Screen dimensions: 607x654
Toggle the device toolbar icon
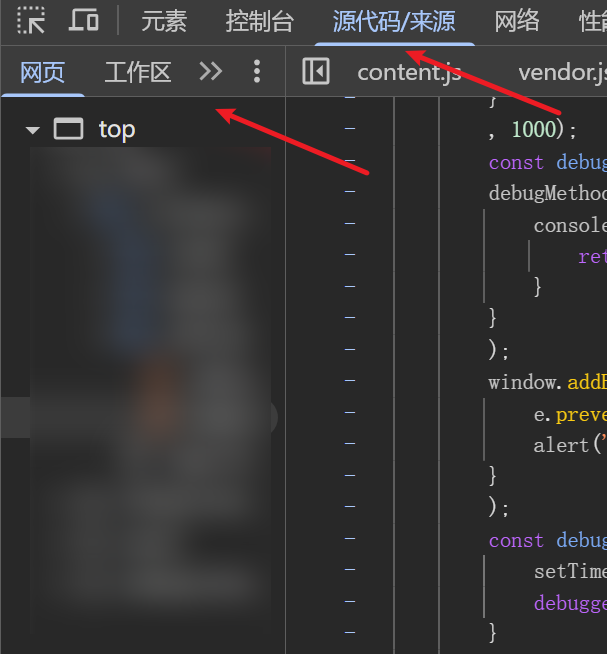pyautogui.click(x=84, y=20)
